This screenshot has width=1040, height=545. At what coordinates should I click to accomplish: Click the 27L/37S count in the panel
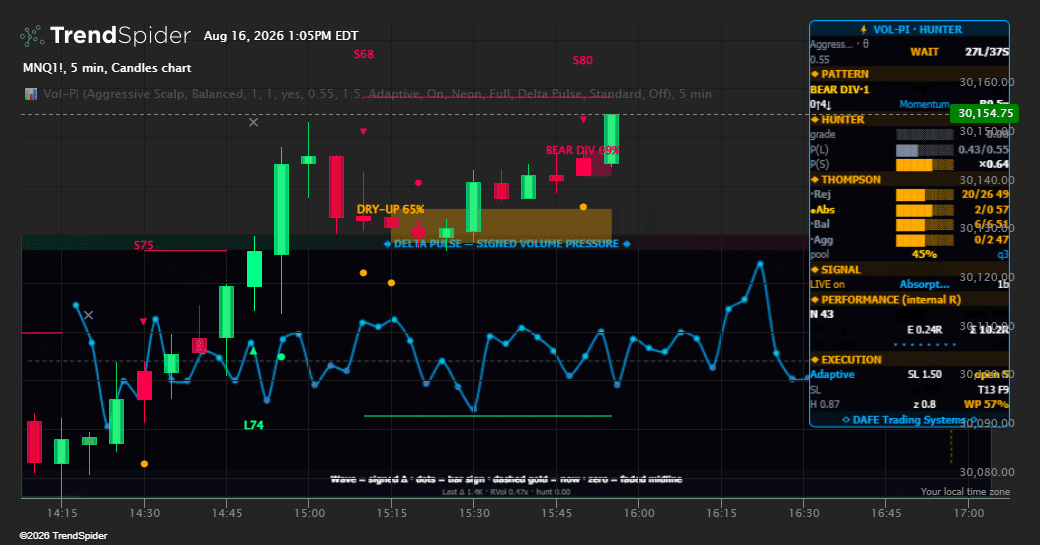click(987, 52)
